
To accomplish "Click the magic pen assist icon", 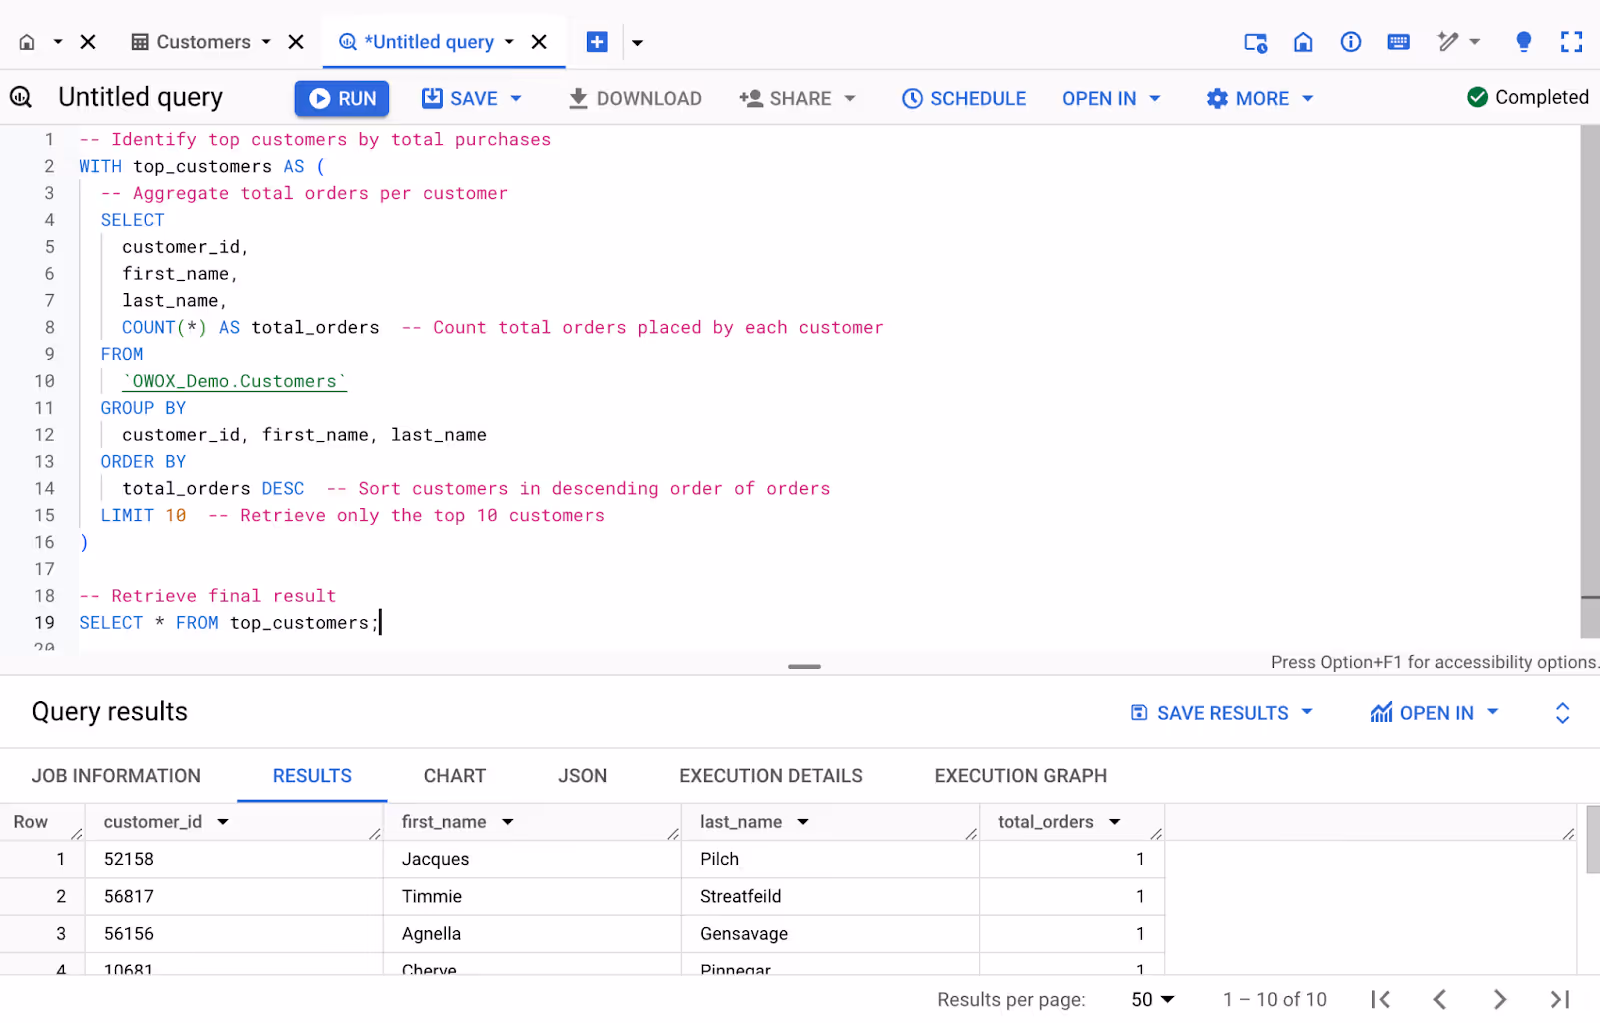I will (1447, 42).
